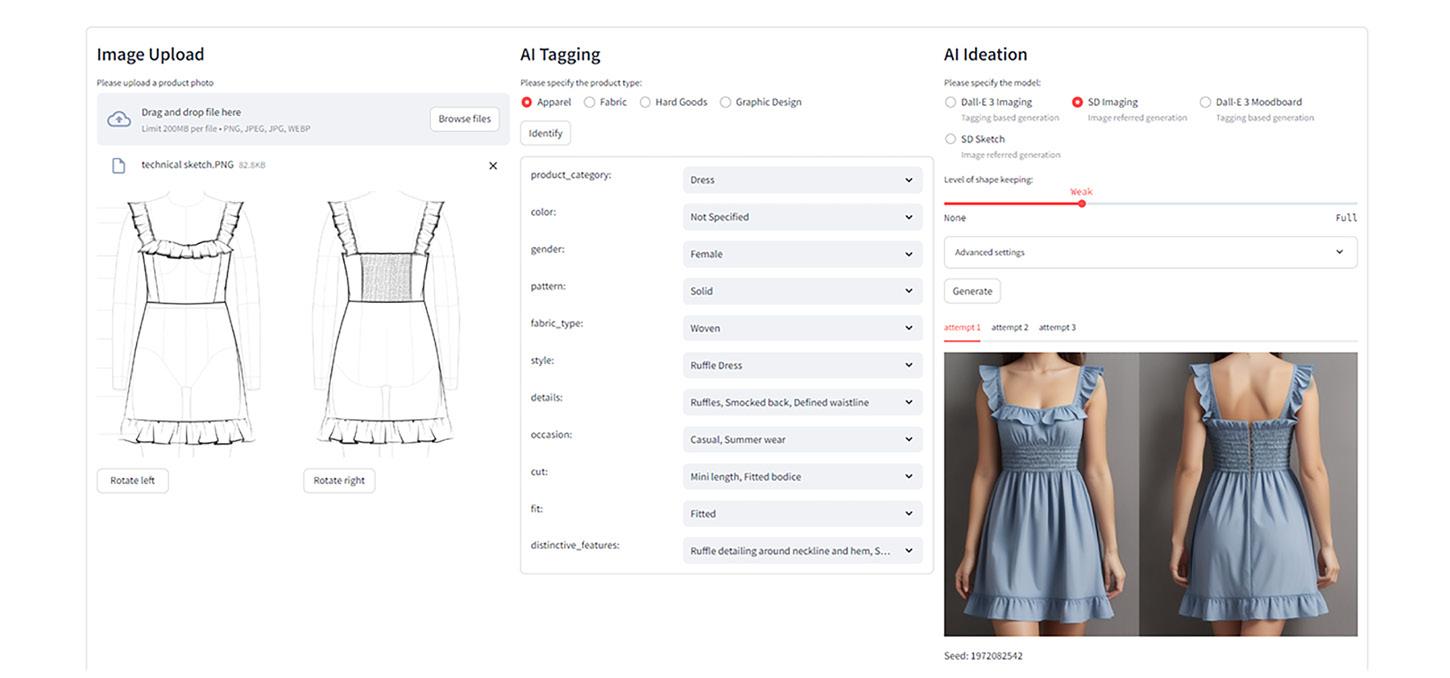The height and width of the screenshot is (678, 1450).
Task: Open the gender Female dropdown
Action: pyautogui.click(x=802, y=254)
